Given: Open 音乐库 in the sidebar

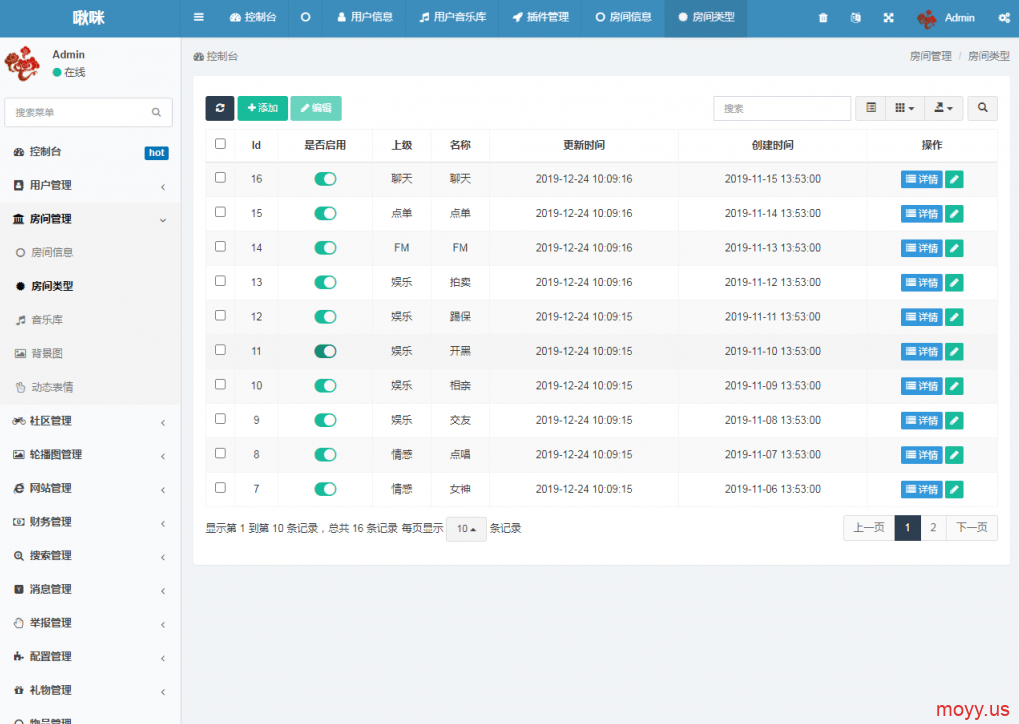Looking at the screenshot, I should click(x=90, y=320).
